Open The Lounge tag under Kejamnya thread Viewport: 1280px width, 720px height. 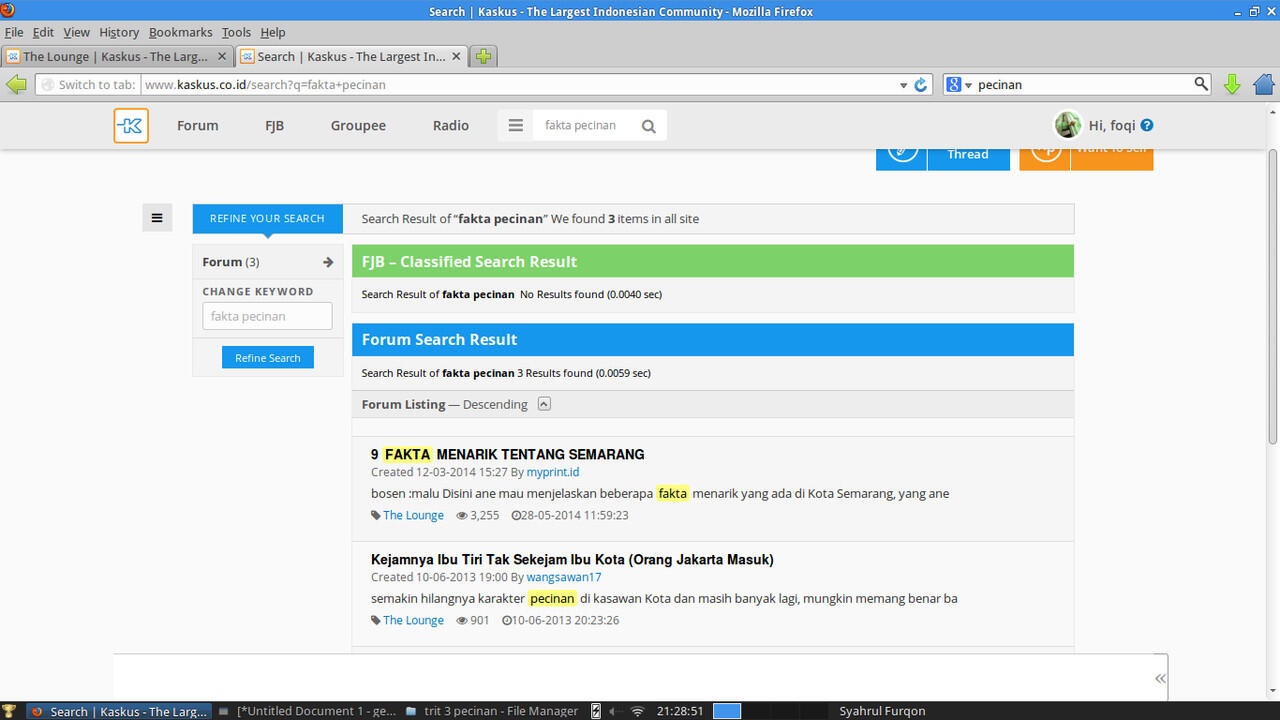pos(413,620)
